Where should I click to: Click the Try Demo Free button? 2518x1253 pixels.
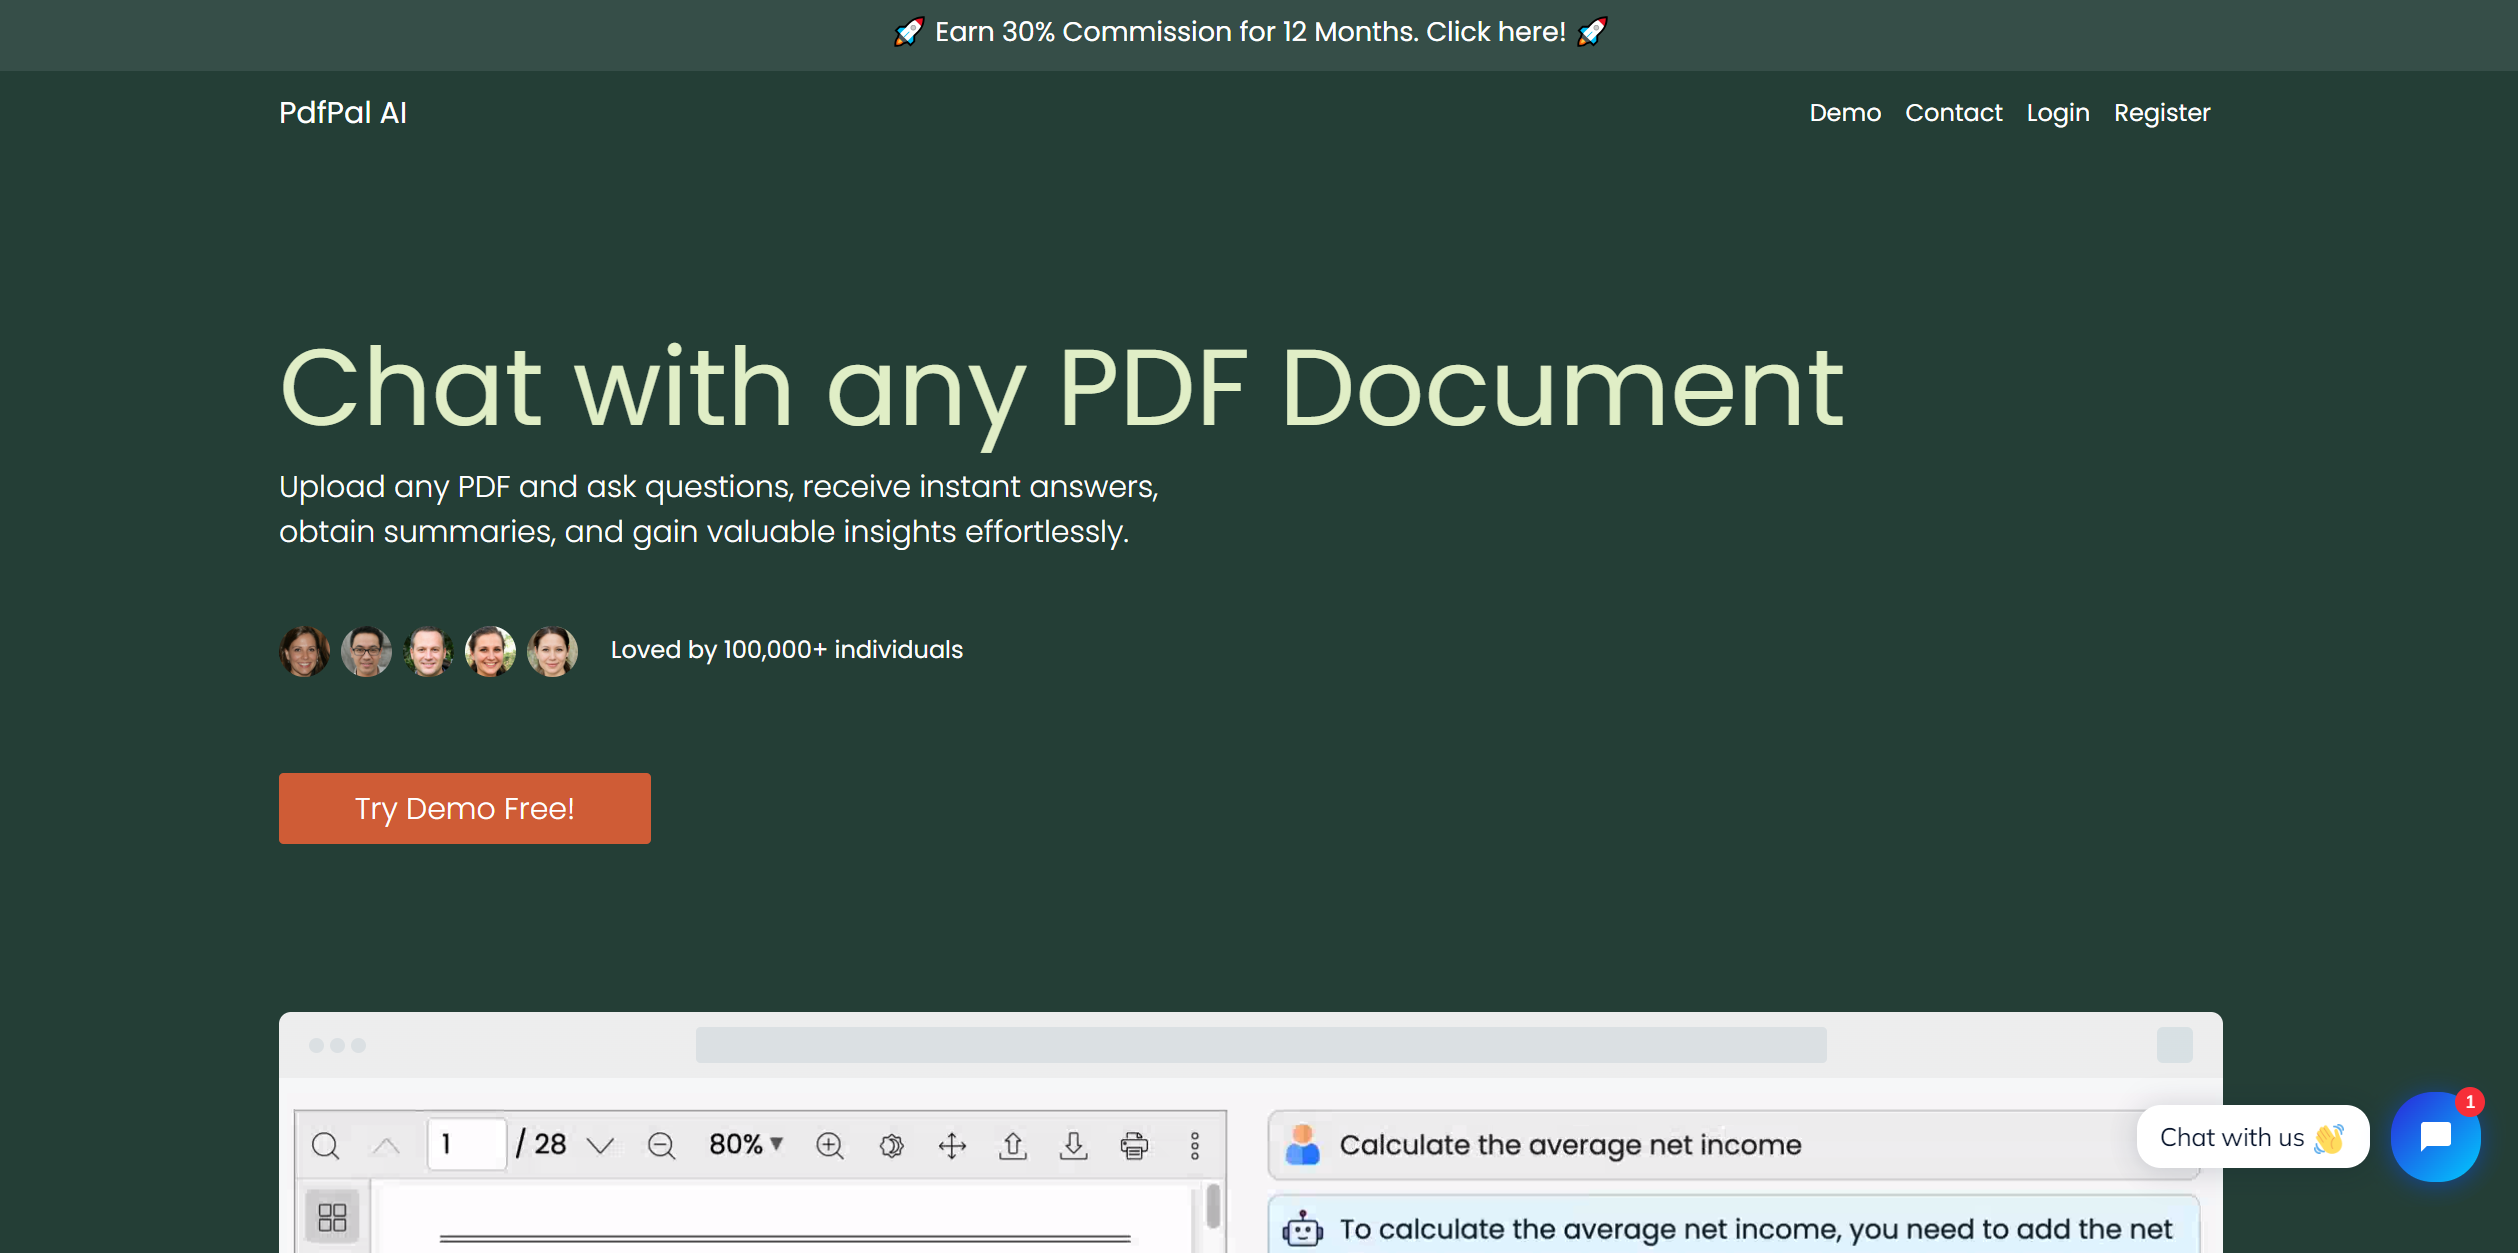click(x=464, y=808)
